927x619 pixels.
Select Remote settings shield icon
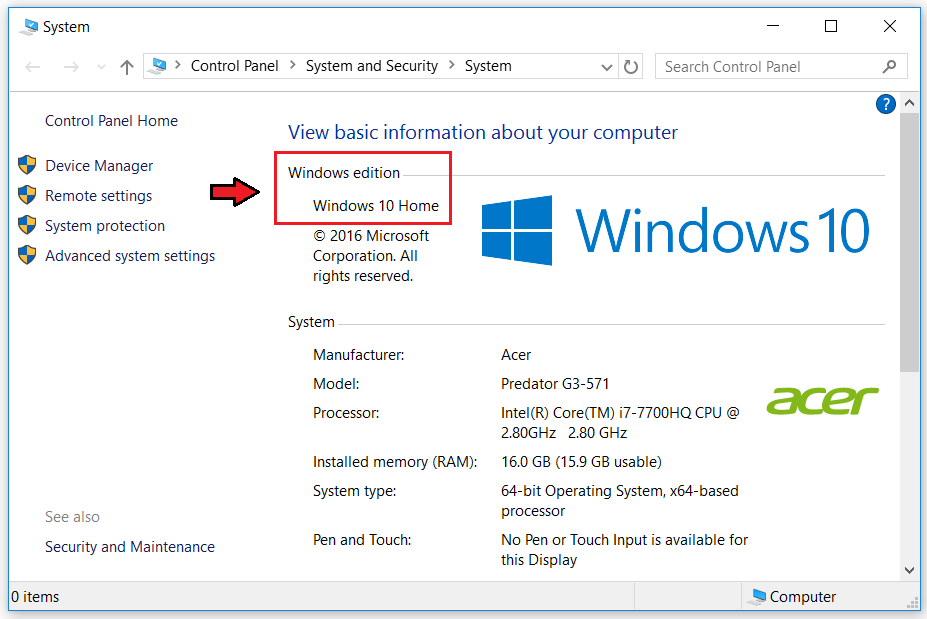point(26,195)
